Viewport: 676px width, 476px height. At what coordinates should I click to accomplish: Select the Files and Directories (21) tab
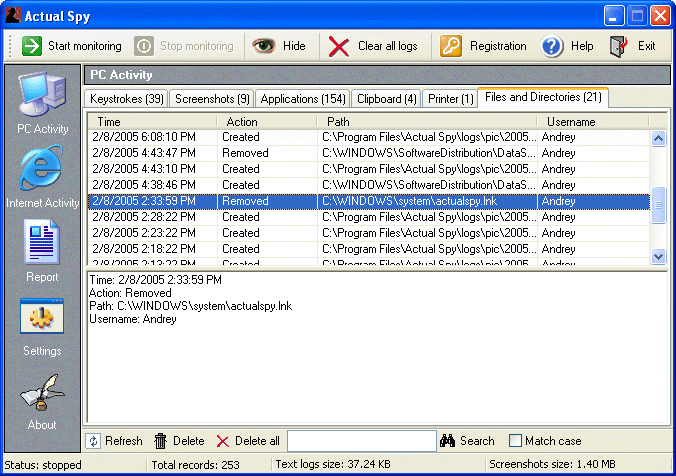coord(543,97)
